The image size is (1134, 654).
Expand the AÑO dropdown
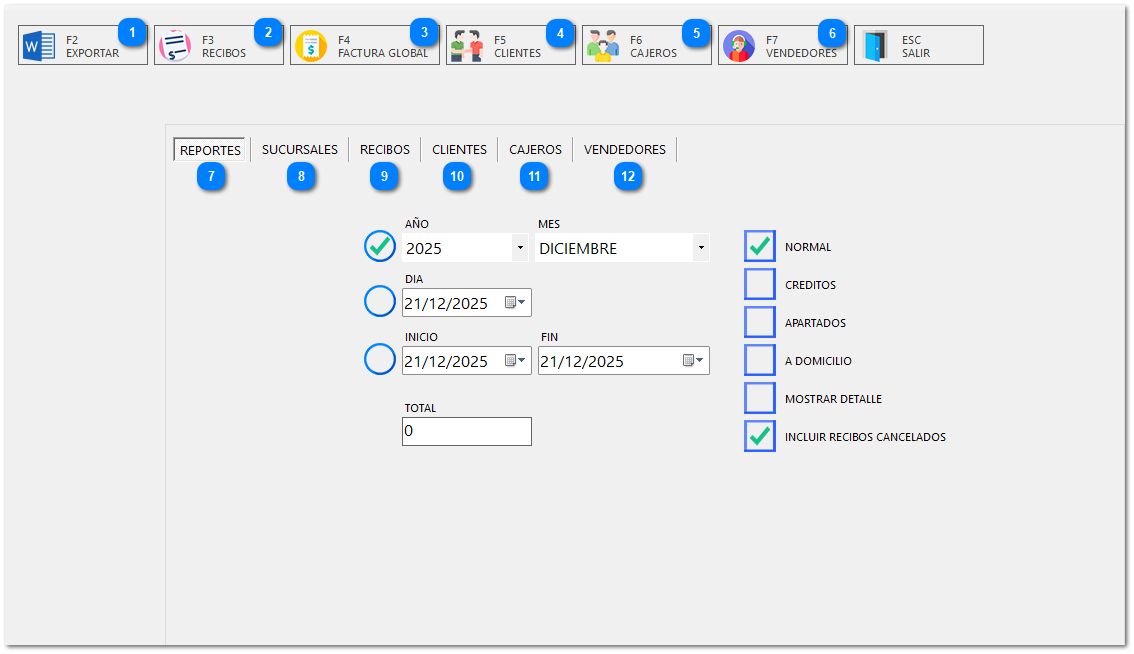click(x=519, y=247)
